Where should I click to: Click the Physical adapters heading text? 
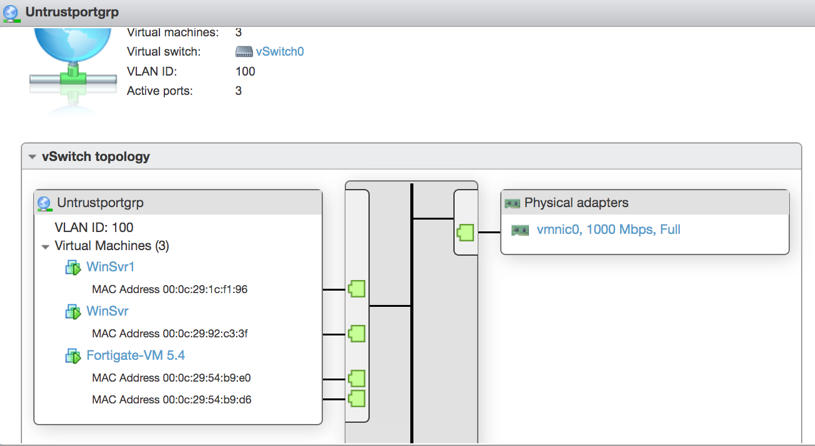point(576,203)
